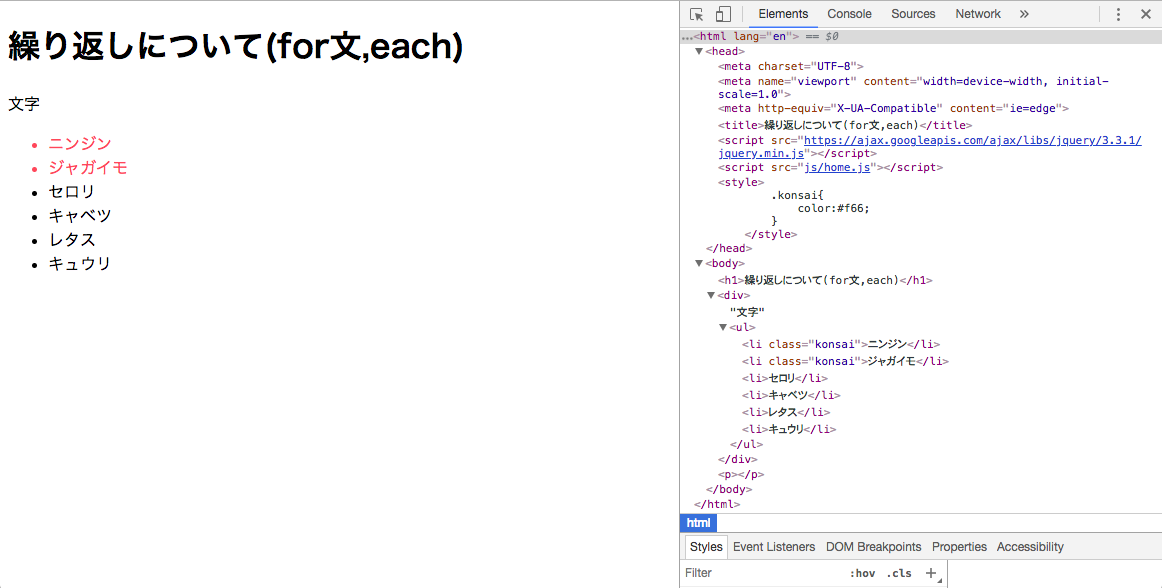1162x588 pixels.
Task: Activate the inspect element picker icon
Action: (697, 14)
